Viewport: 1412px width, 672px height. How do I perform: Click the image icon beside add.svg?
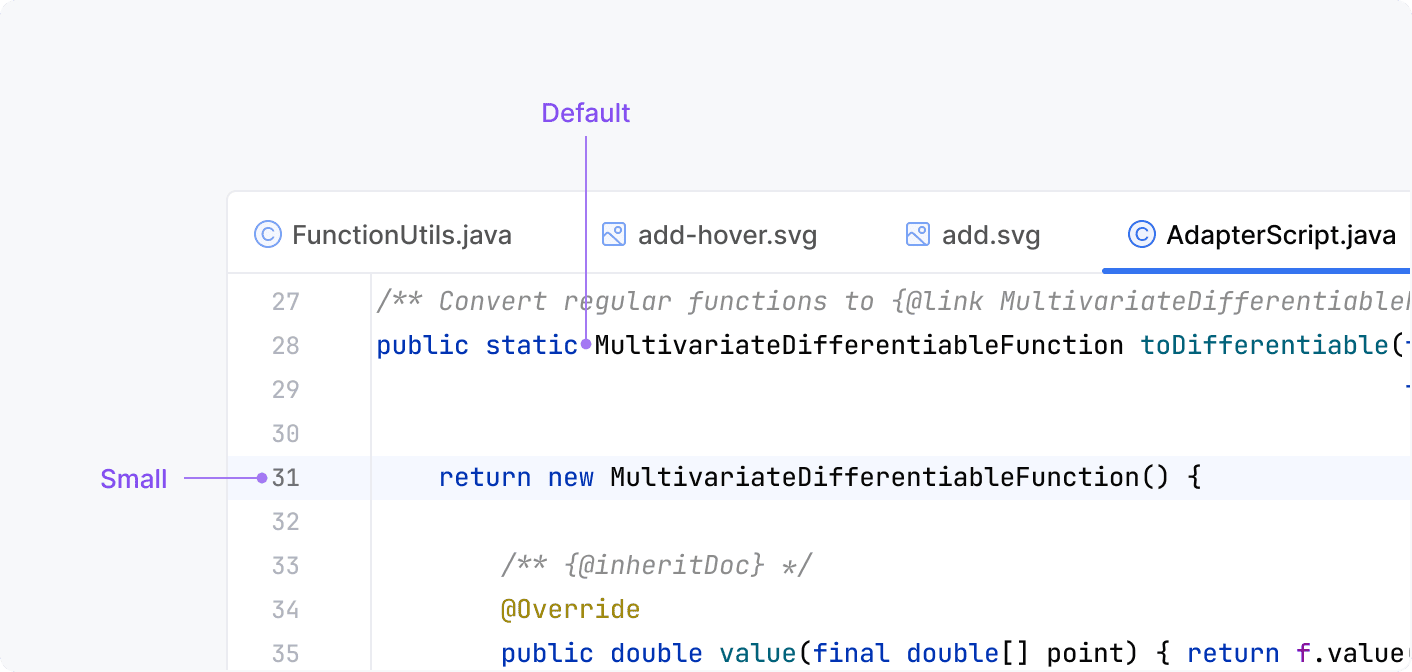(x=917, y=235)
